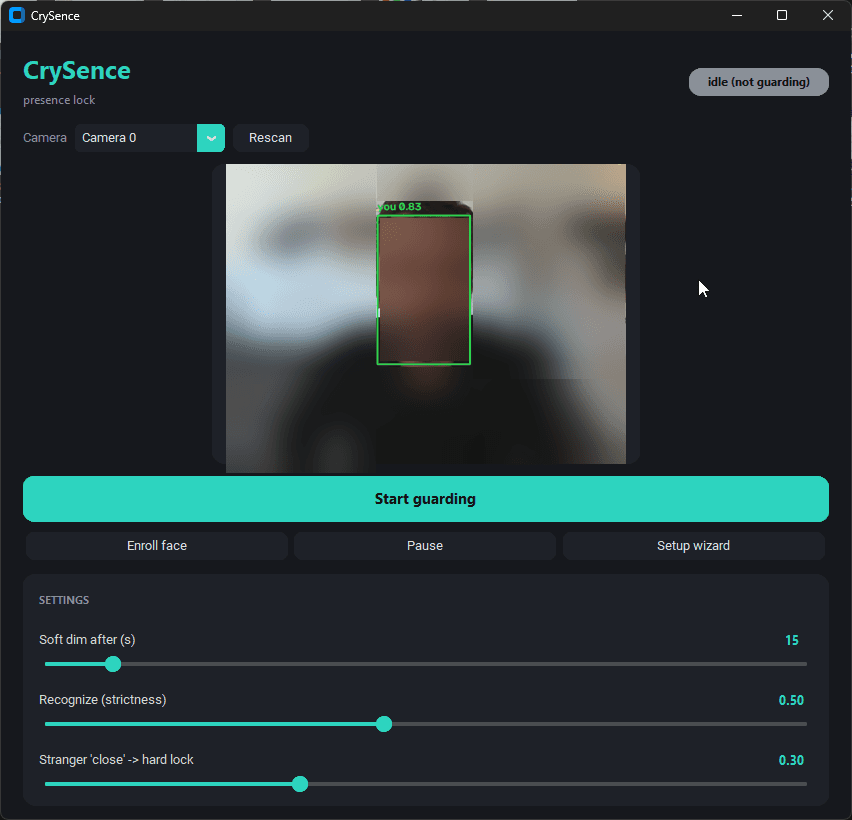Click the 'Soft dim after (s)' label
The width and height of the screenshot is (852, 820).
click(x=87, y=640)
